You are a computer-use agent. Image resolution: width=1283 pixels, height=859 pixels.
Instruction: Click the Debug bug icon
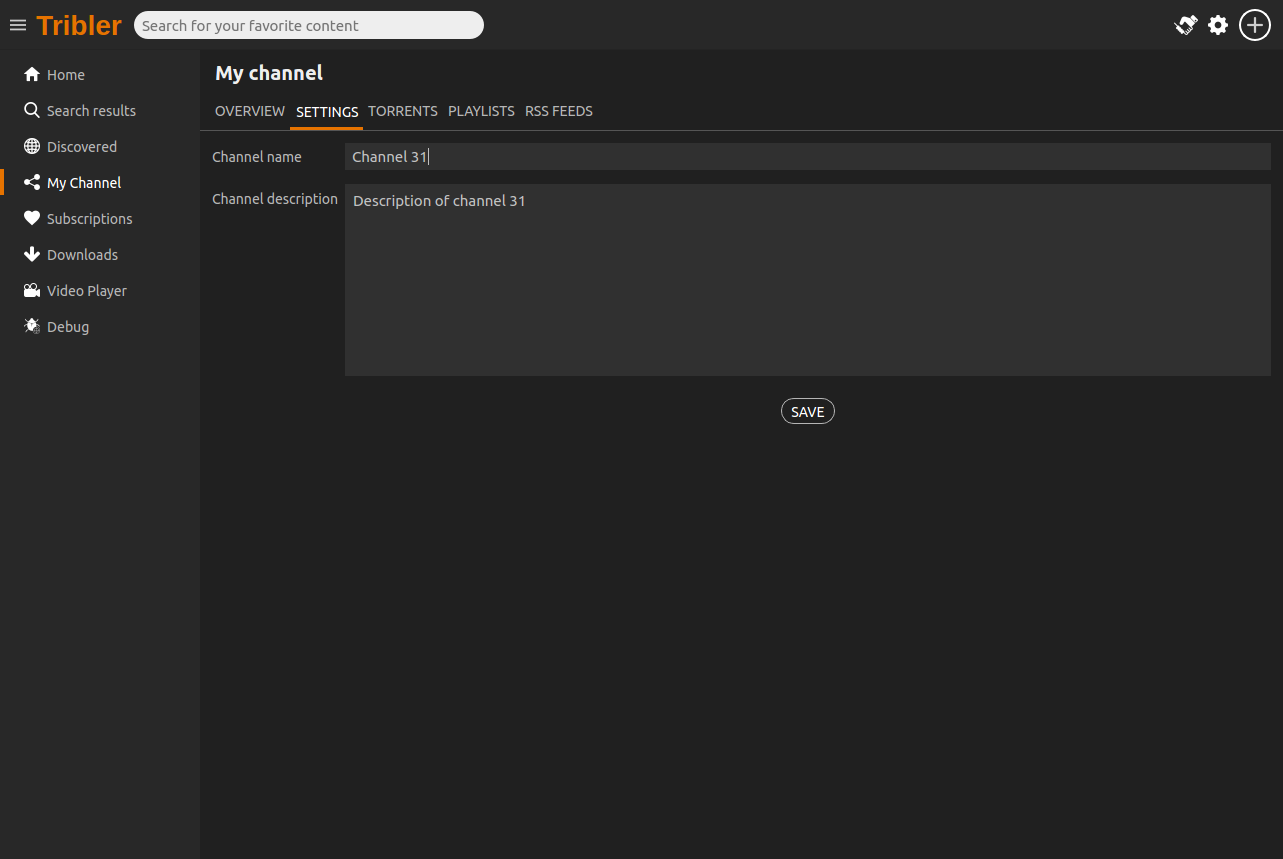click(32, 327)
